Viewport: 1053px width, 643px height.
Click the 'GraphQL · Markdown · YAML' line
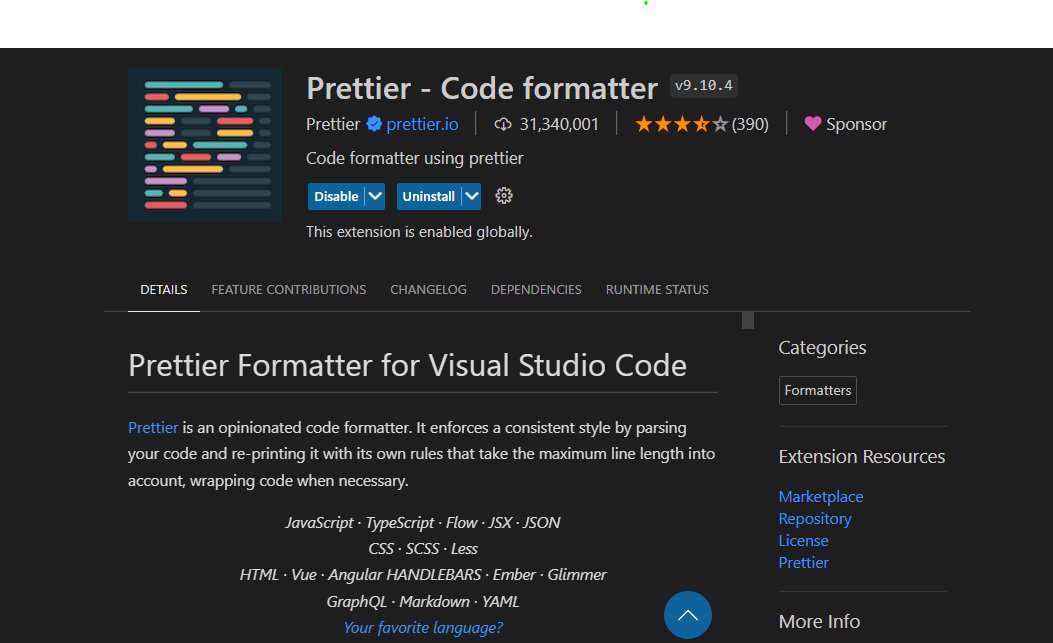[423, 601]
